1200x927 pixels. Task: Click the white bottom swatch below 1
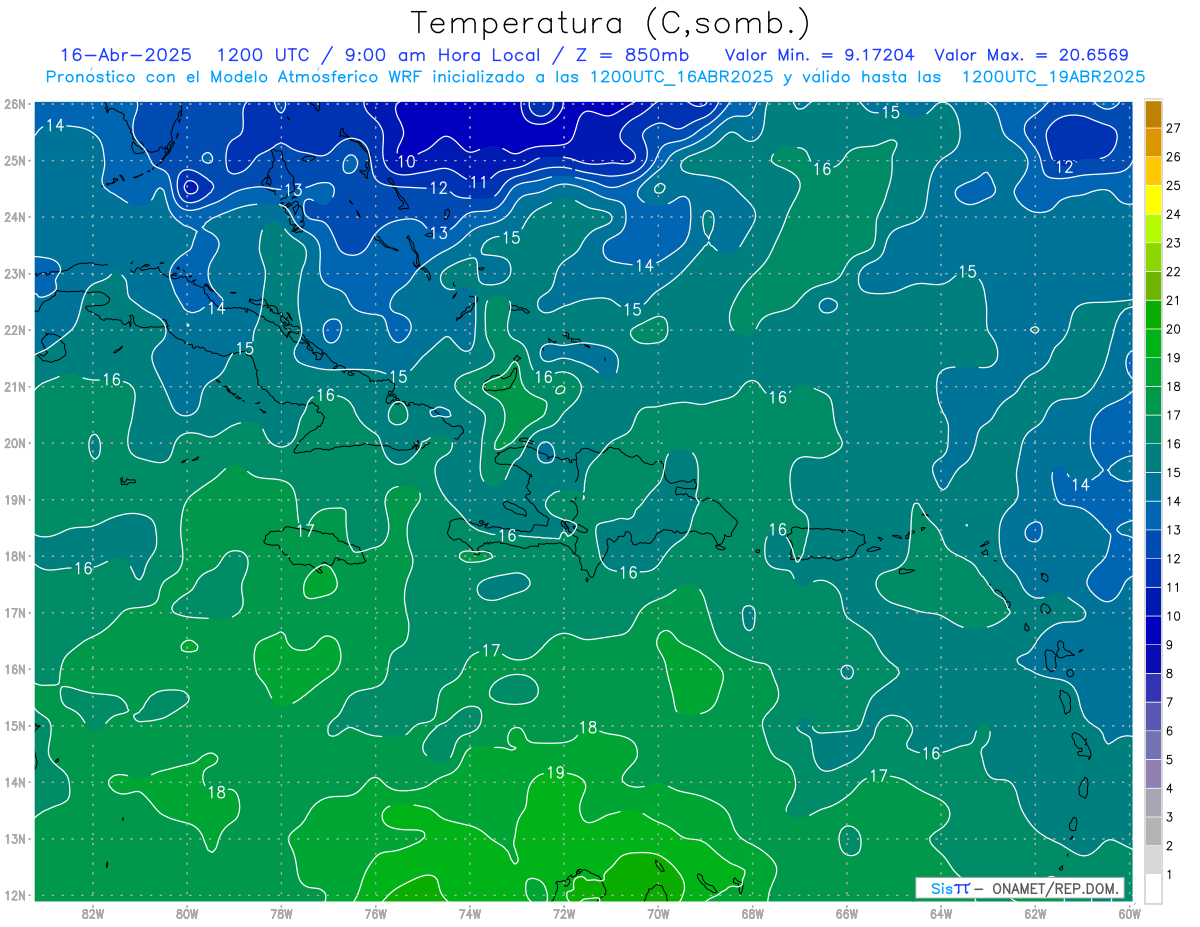click(1153, 888)
